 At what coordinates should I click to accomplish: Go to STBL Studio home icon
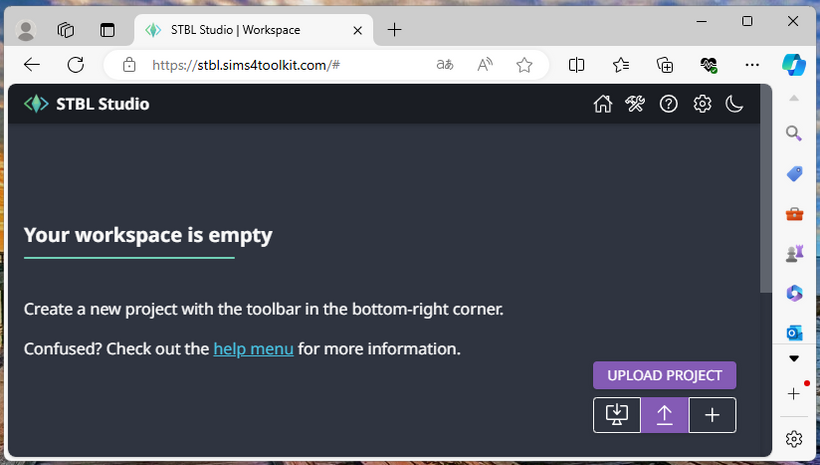[602, 104]
